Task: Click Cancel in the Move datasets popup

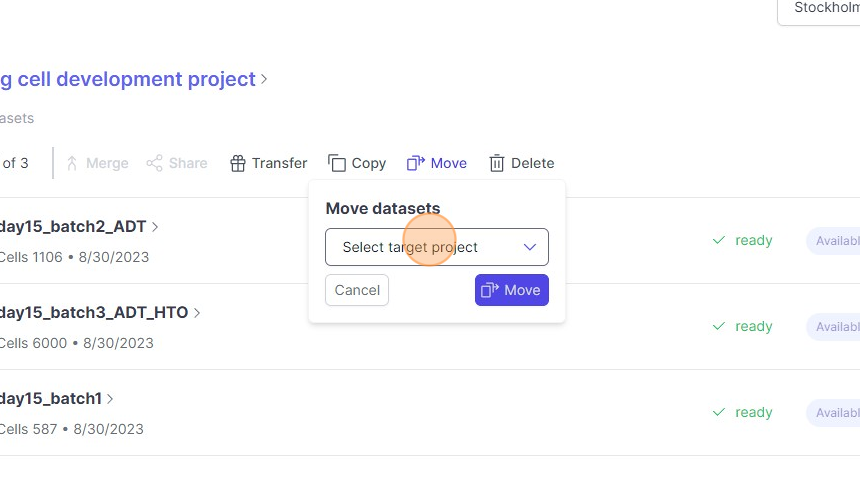Action: (x=357, y=290)
